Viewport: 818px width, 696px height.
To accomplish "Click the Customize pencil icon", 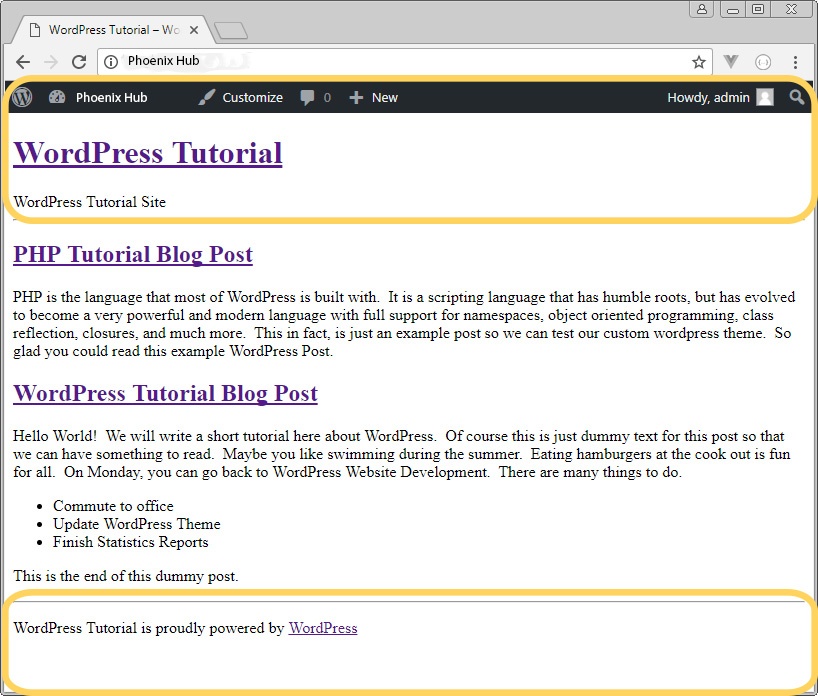I will 205,97.
